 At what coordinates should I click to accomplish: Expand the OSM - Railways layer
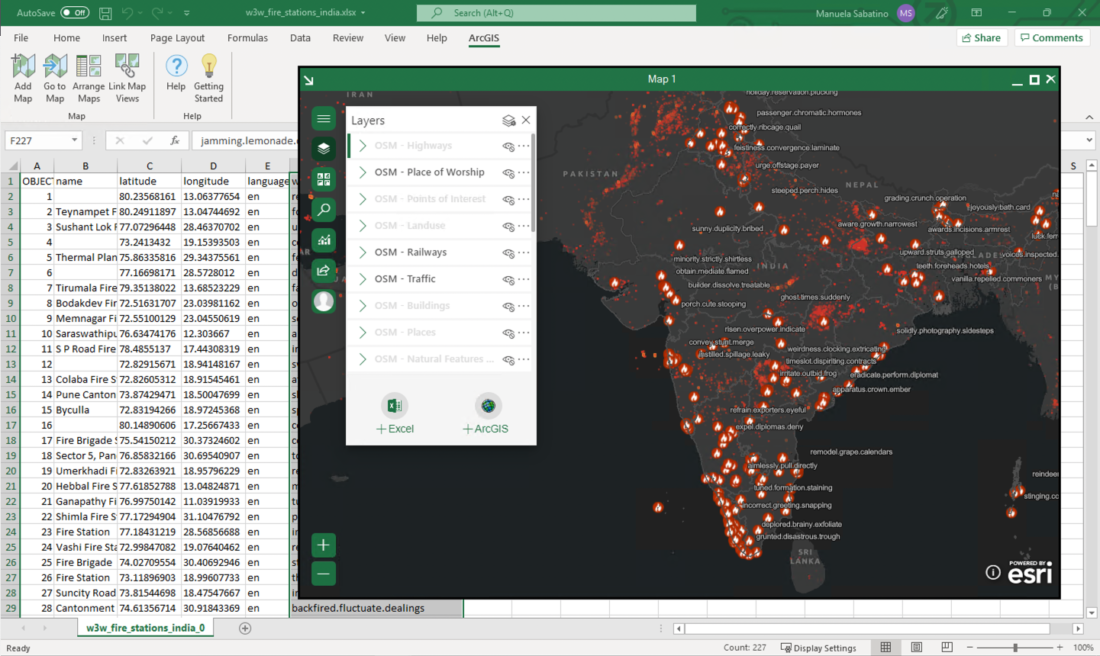[363, 252]
